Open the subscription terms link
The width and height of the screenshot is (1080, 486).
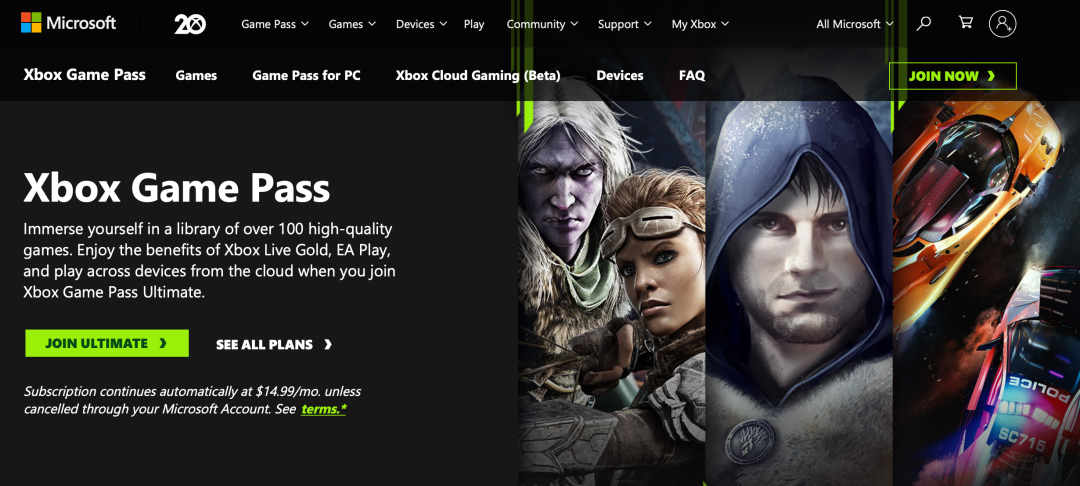tap(324, 409)
